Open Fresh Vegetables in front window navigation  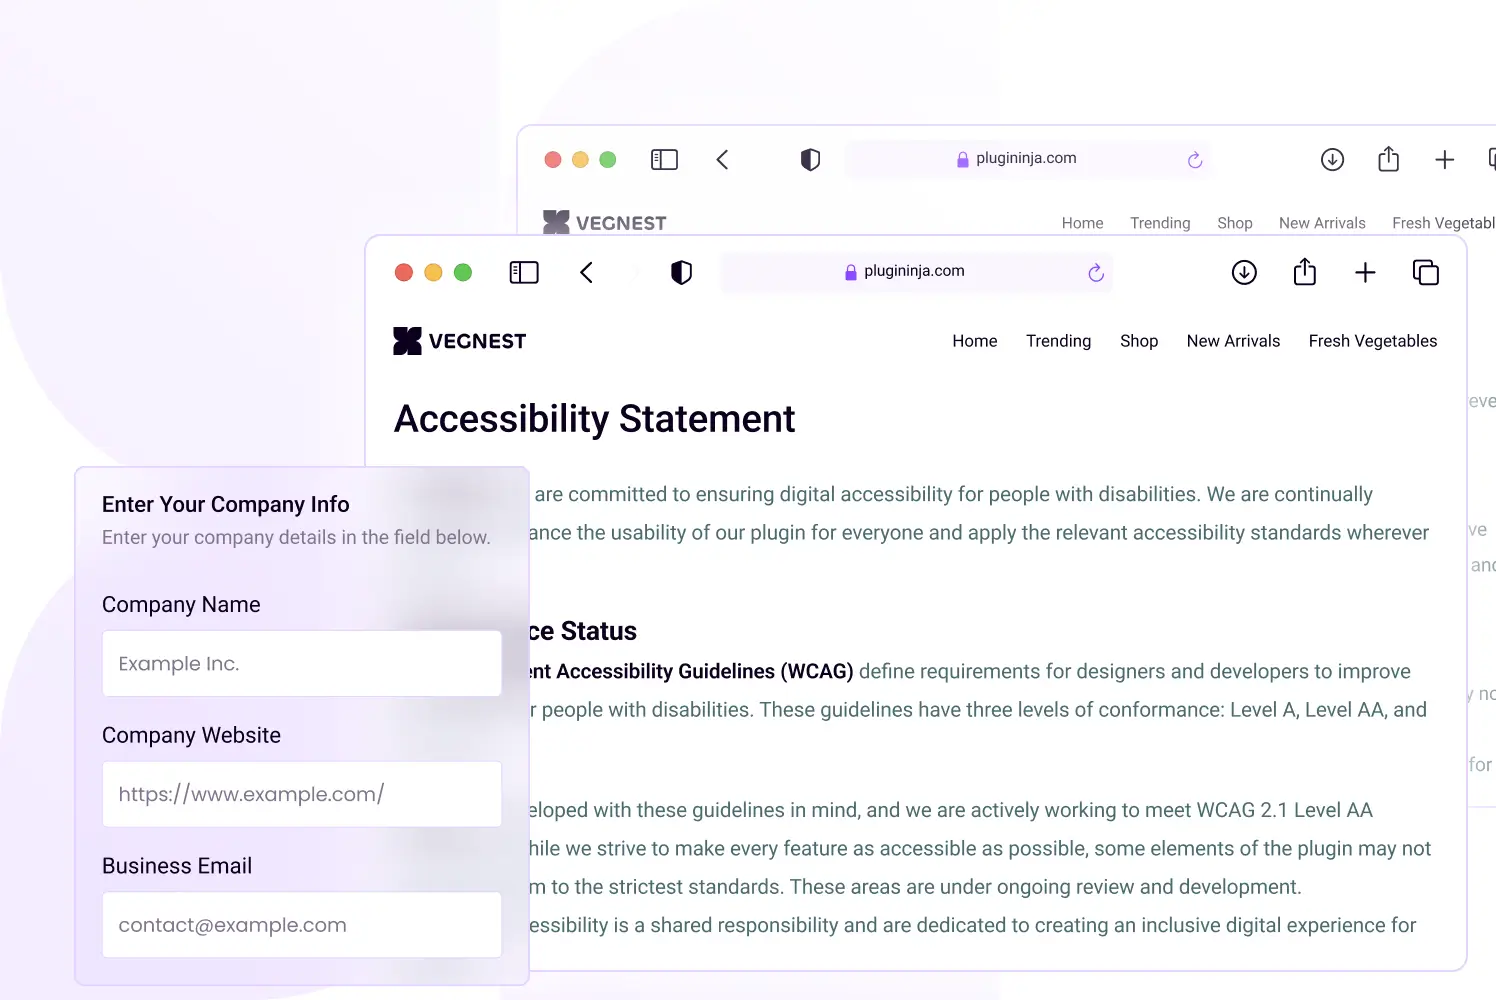1373,341
